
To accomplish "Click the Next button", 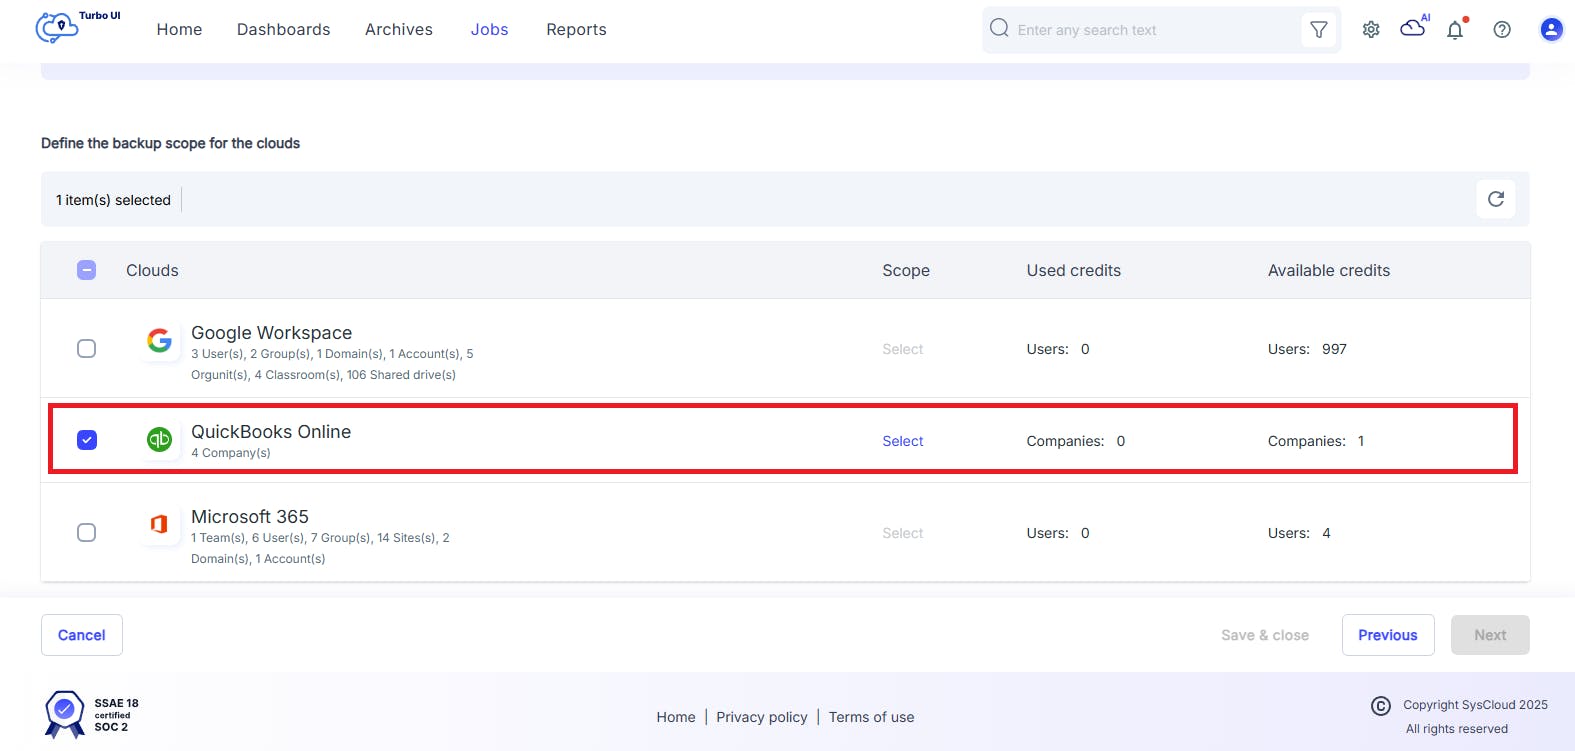I will (x=1490, y=635).
